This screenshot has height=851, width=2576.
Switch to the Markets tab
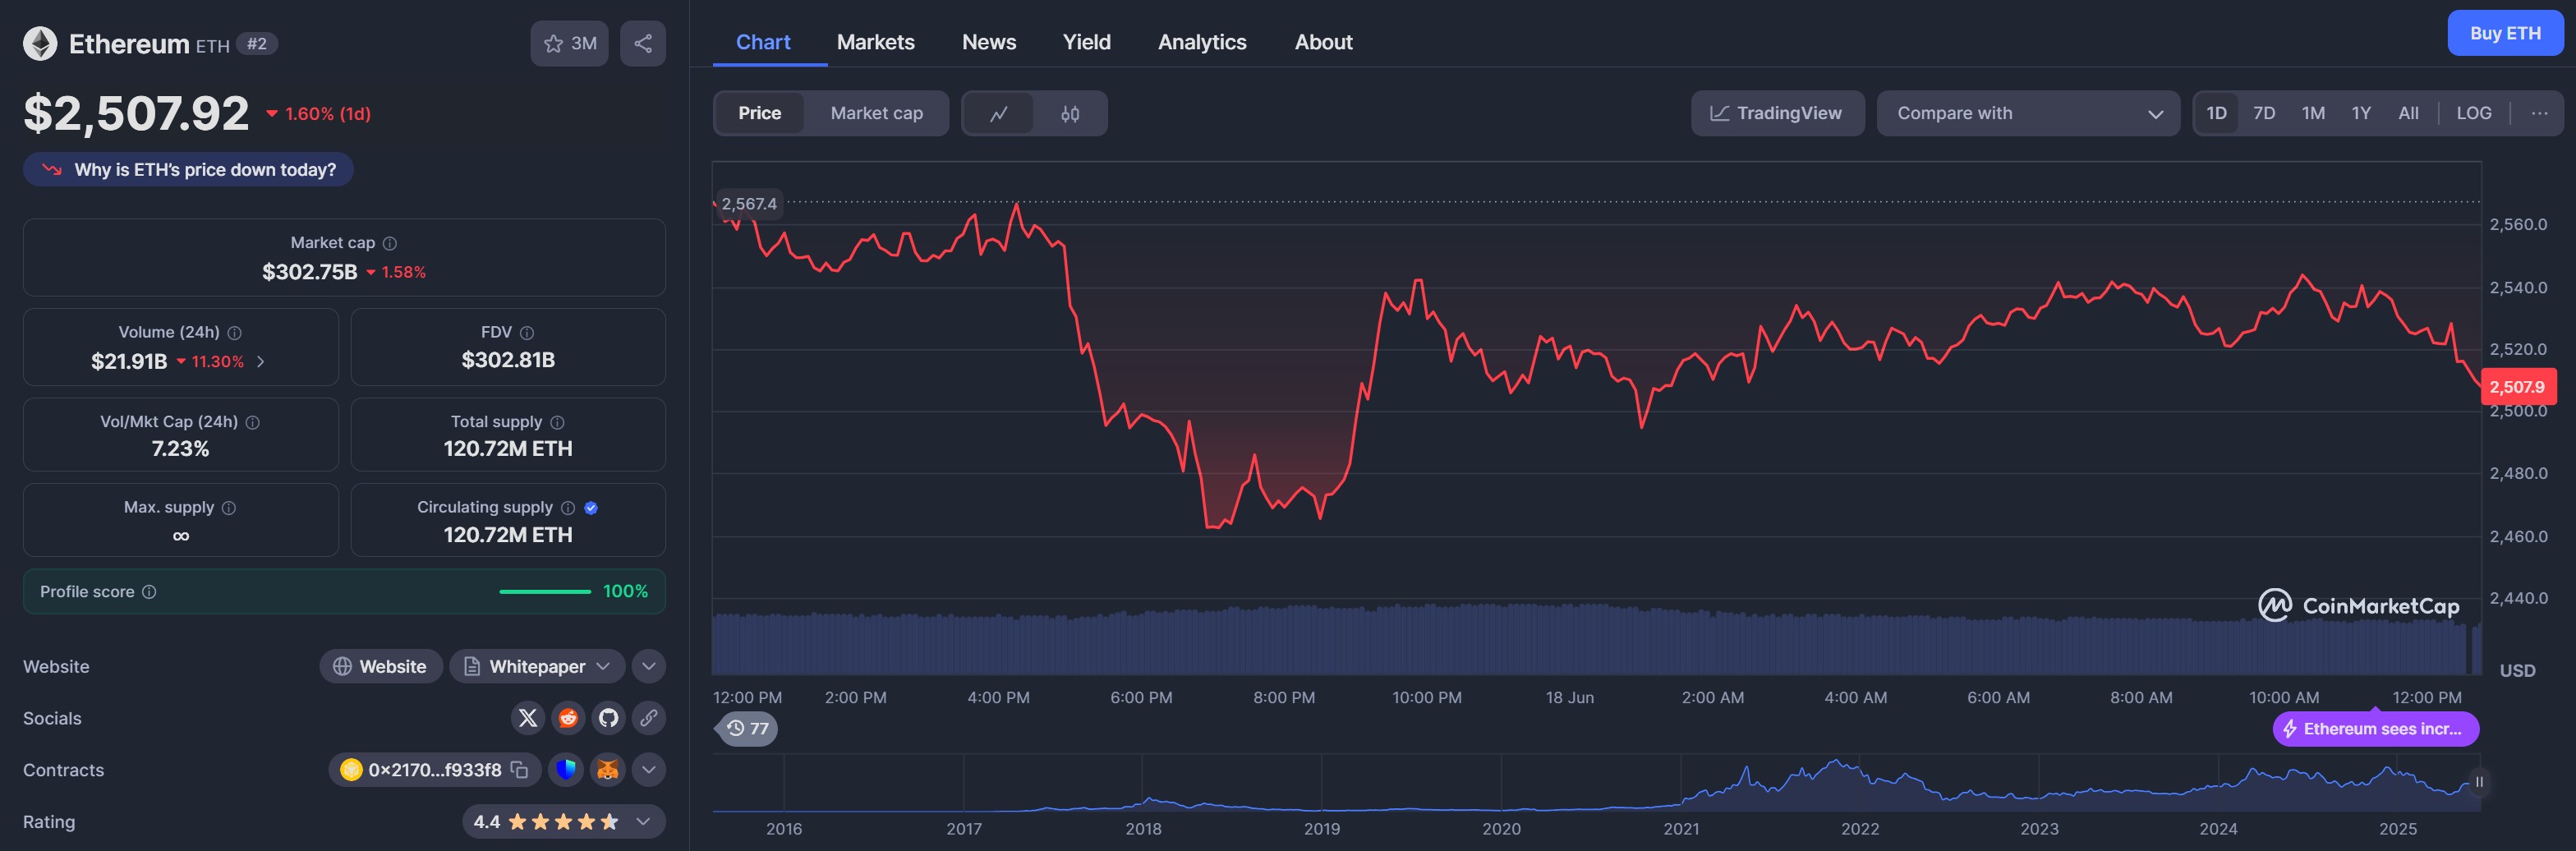pos(876,42)
